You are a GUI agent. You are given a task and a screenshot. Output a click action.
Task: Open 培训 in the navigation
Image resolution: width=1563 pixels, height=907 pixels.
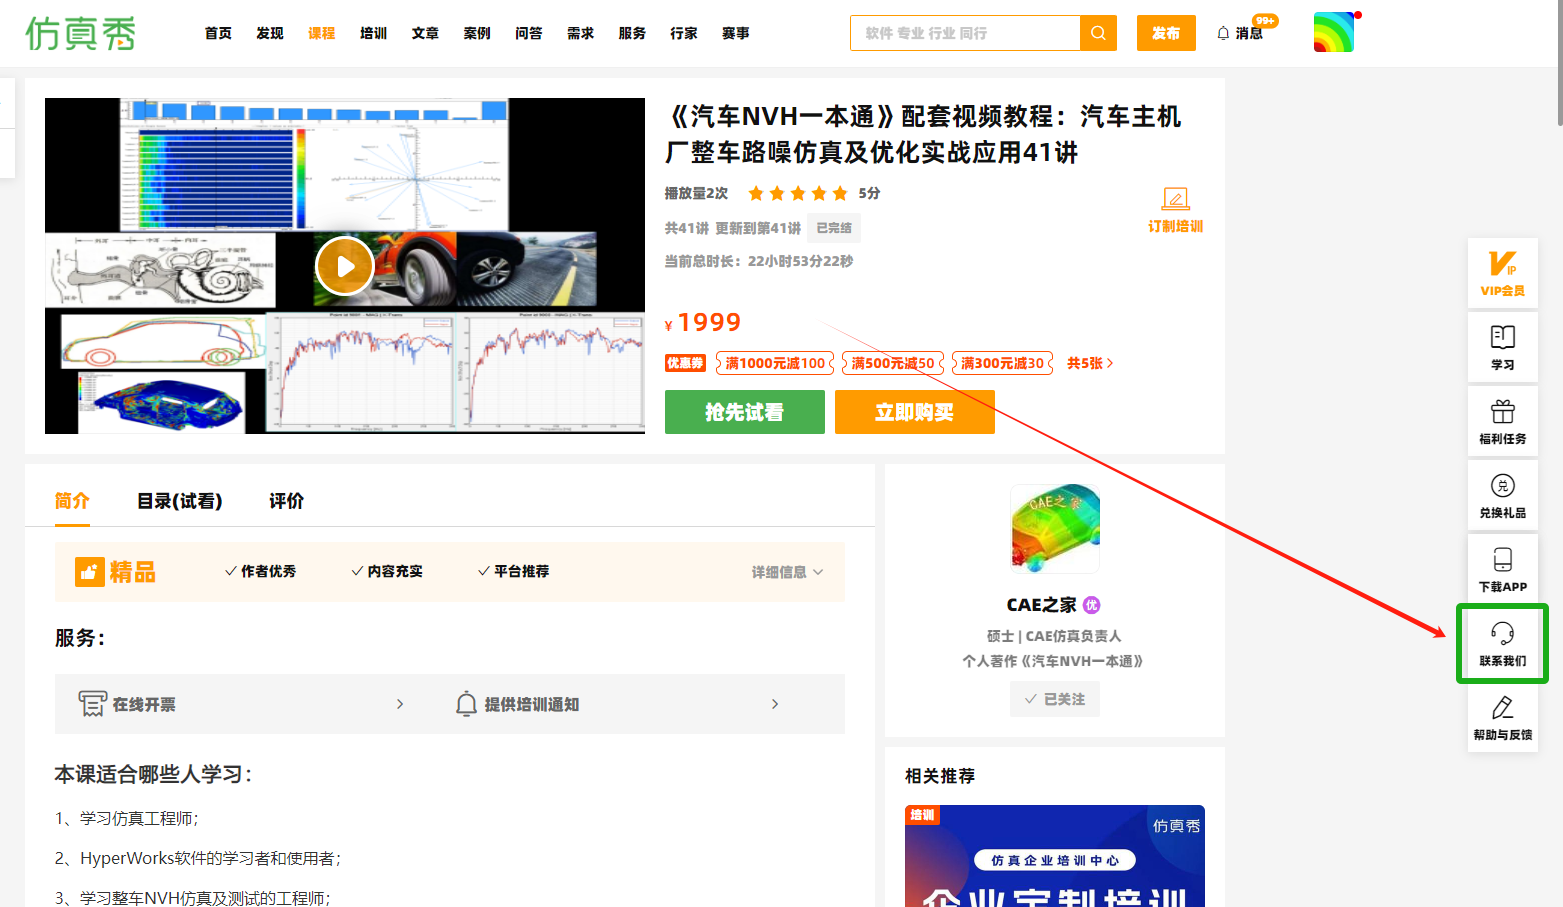374,33
